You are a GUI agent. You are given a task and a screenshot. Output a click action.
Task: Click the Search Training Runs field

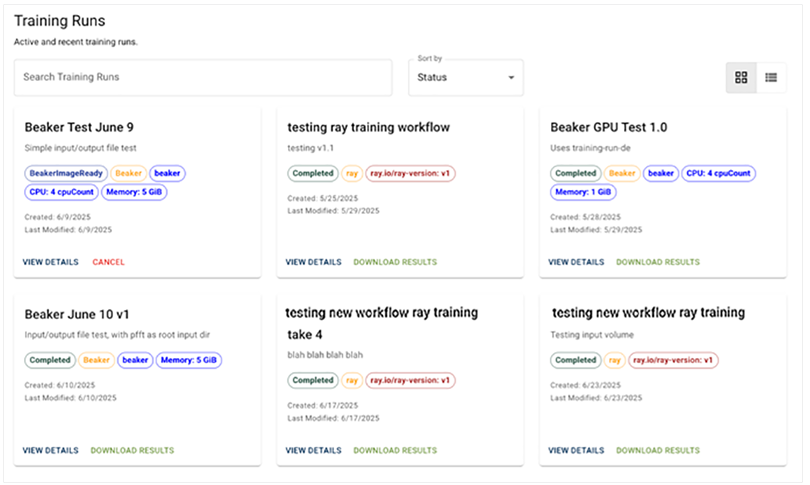pyautogui.click(x=203, y=77)
